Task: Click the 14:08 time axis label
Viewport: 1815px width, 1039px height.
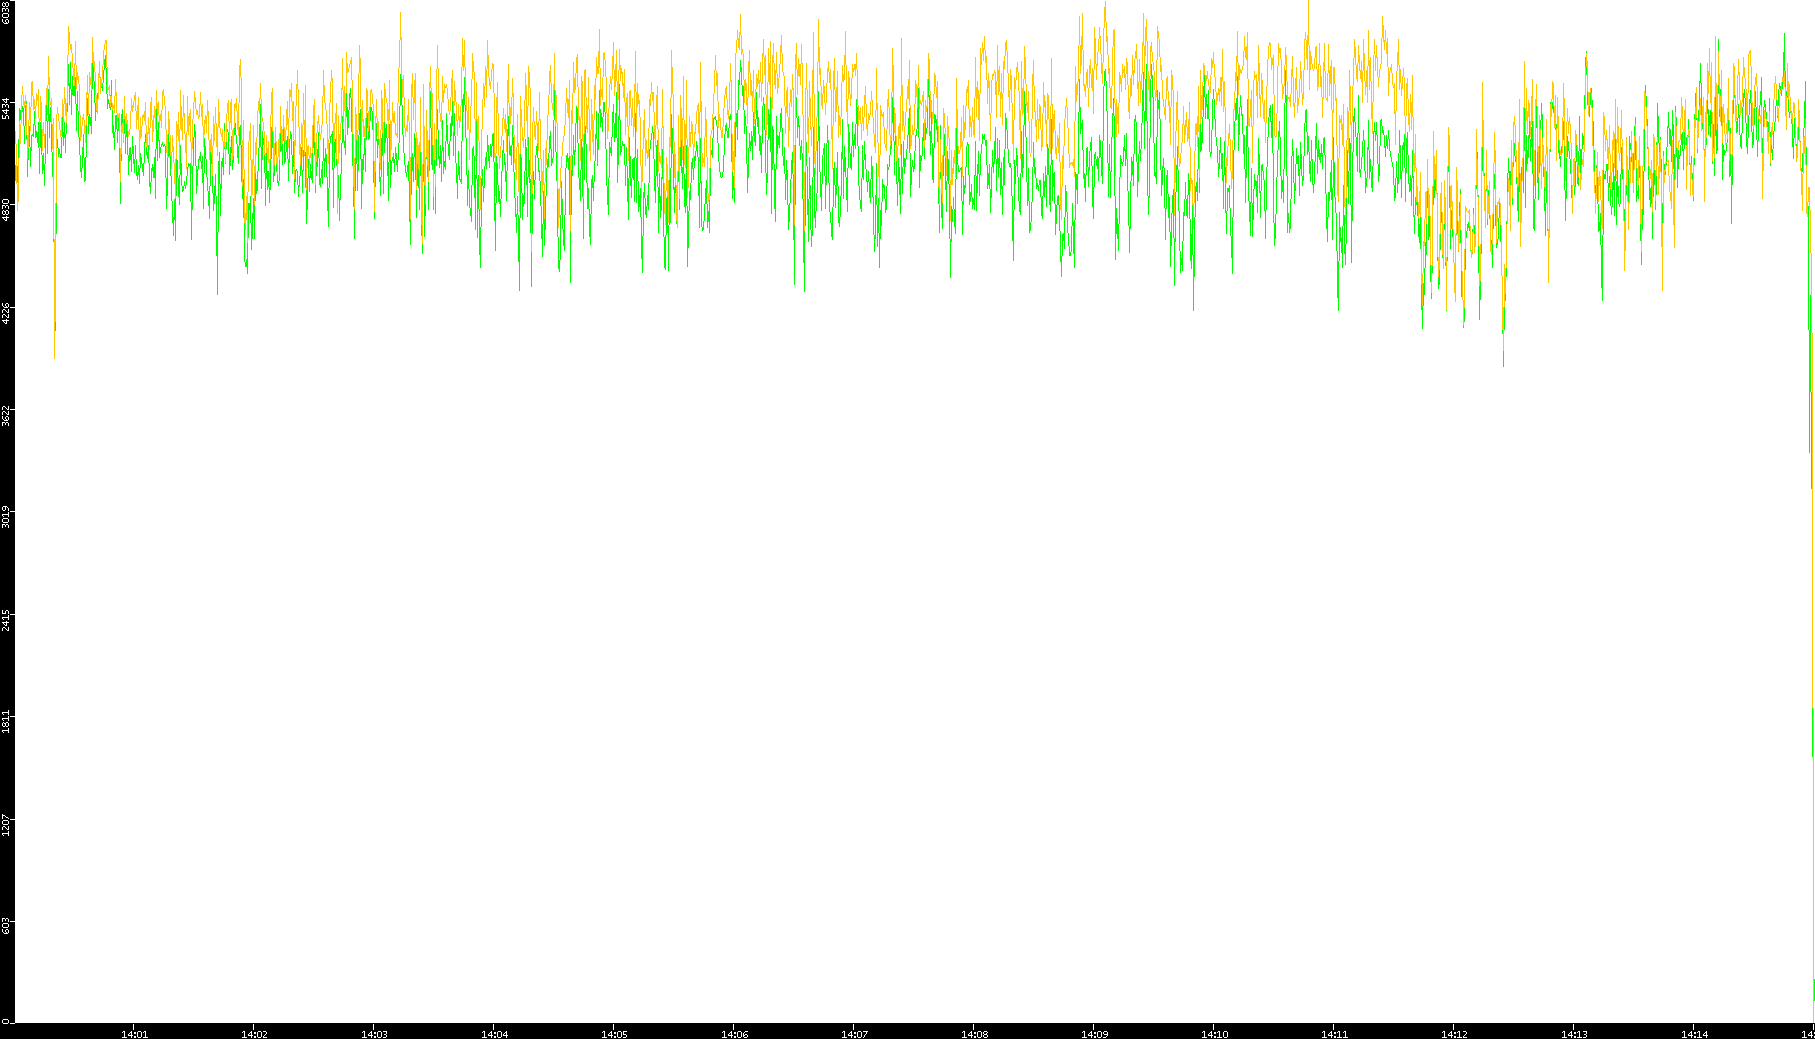Action: click(x=974, y=1034)
